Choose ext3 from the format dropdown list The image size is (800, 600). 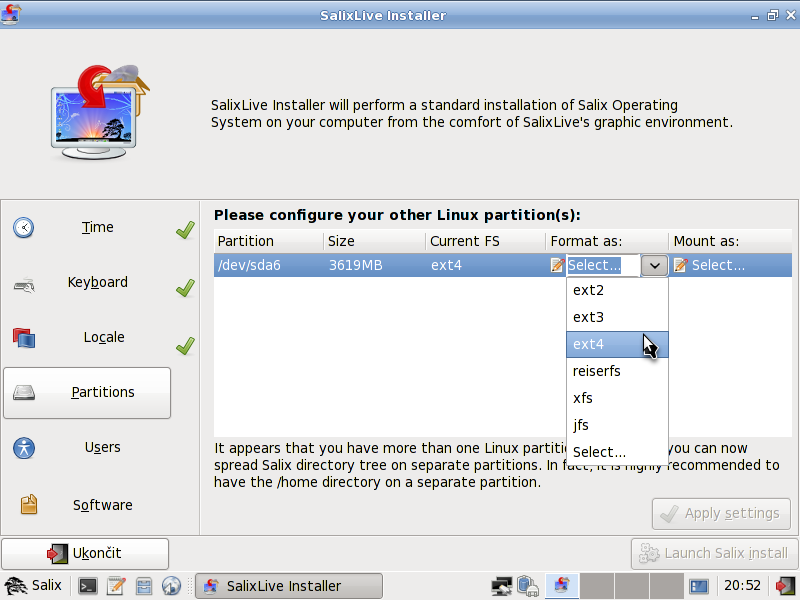tap(617, 317)
